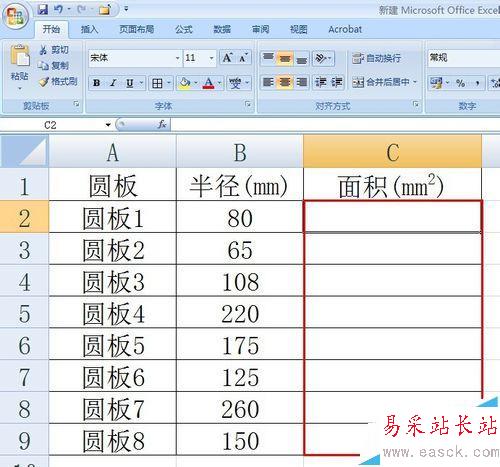Select row 5 header
Image resolution: width=500 pixels, height=467 pixels.
tap(24, 313)
